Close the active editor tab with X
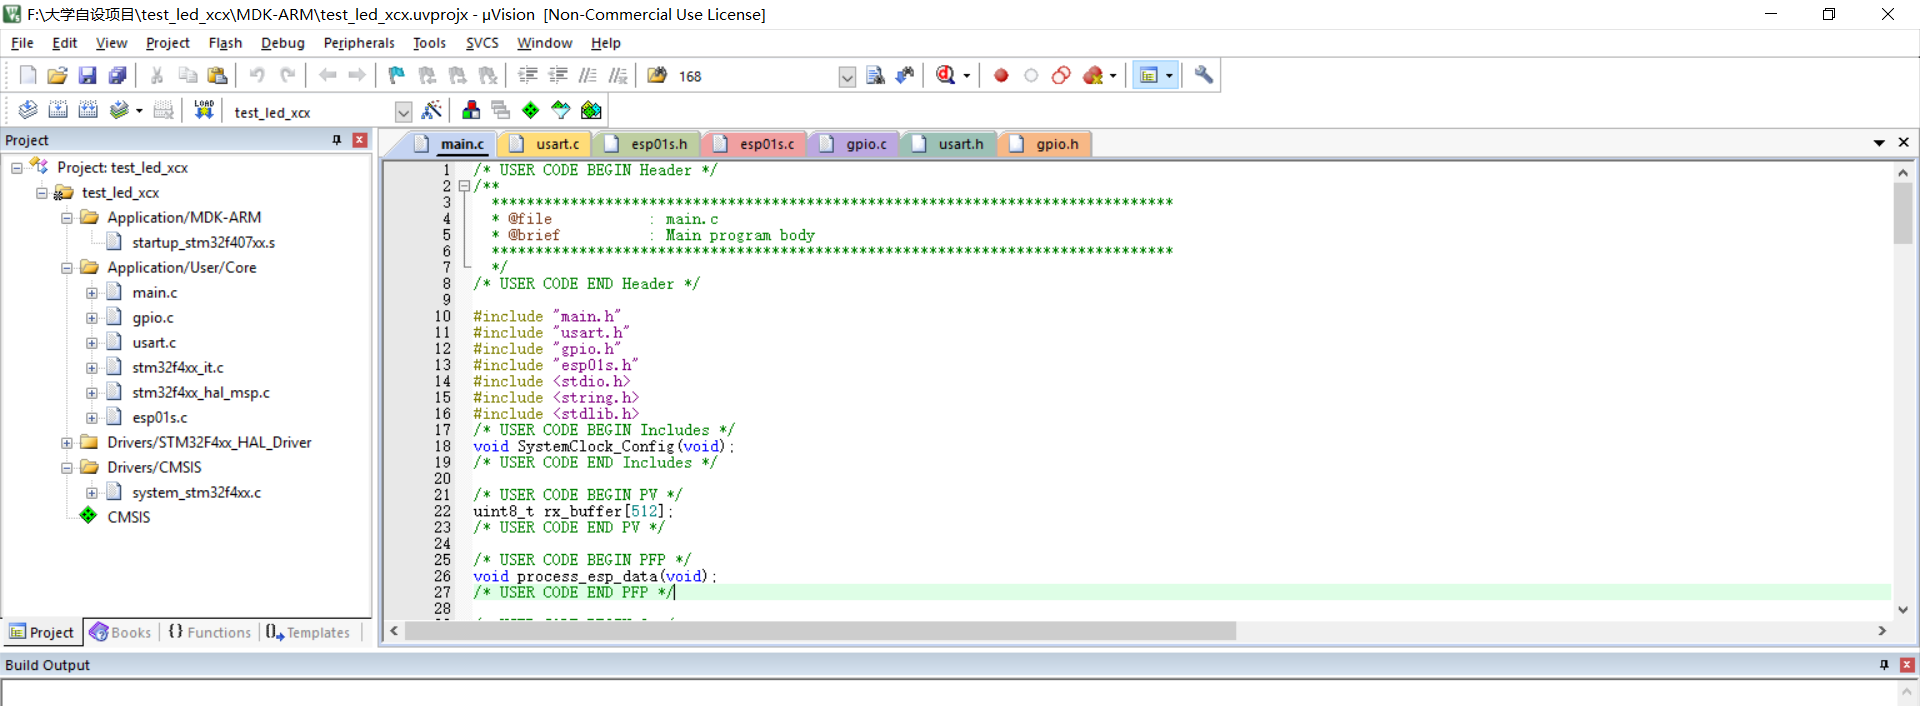 click(1904, 143)
